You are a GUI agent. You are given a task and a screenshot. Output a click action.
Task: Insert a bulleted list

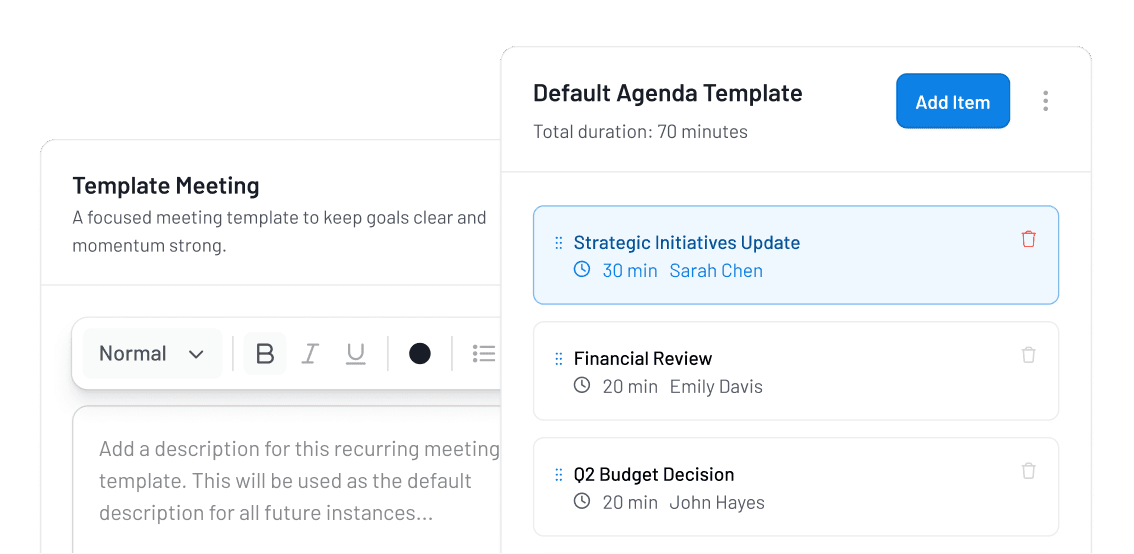click(484, 354)
